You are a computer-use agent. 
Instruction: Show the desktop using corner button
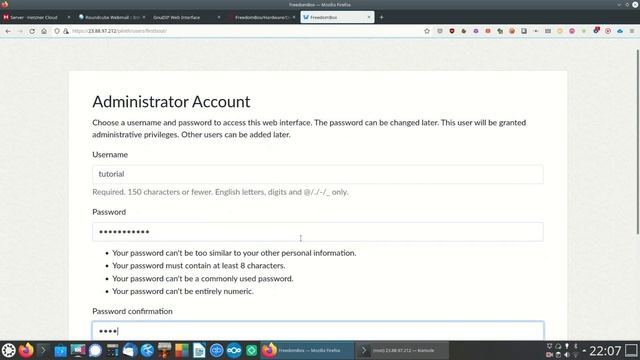[x=631, y=351]
